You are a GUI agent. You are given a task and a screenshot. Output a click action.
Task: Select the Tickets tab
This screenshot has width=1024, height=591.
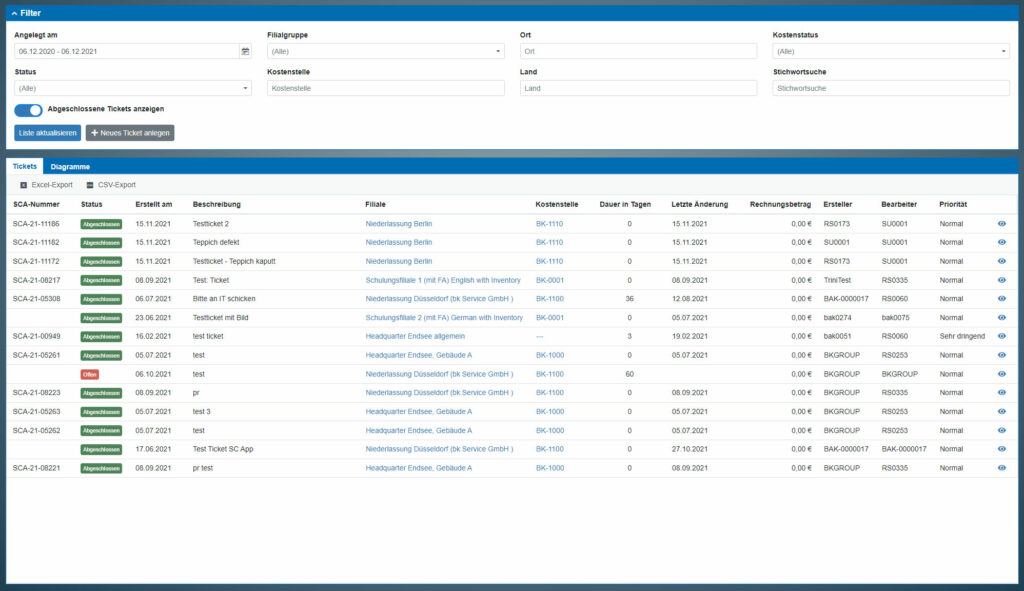tap(25, 167)
